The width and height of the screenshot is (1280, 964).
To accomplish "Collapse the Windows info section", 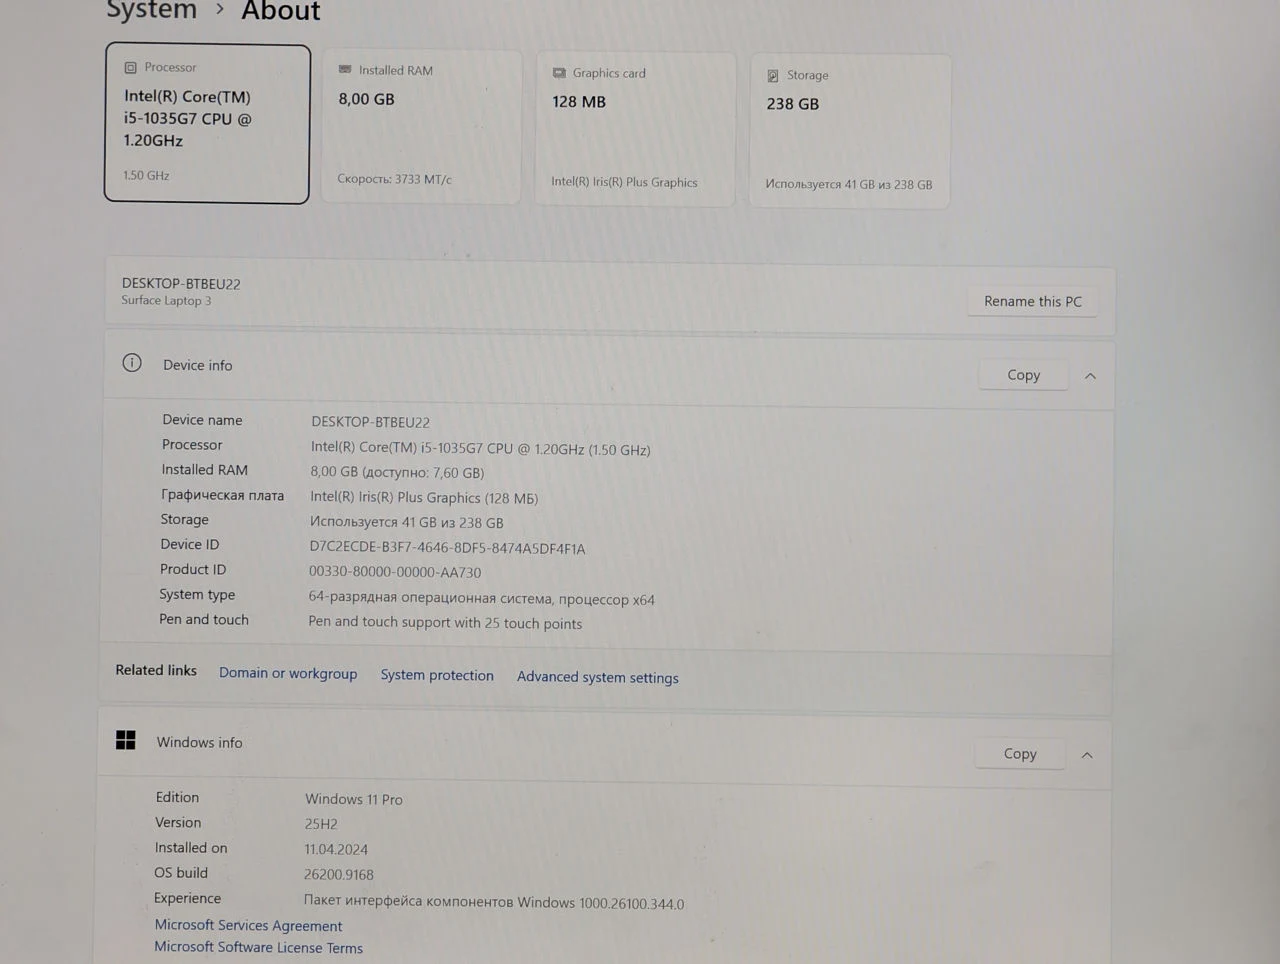I will click(1087, 755).
